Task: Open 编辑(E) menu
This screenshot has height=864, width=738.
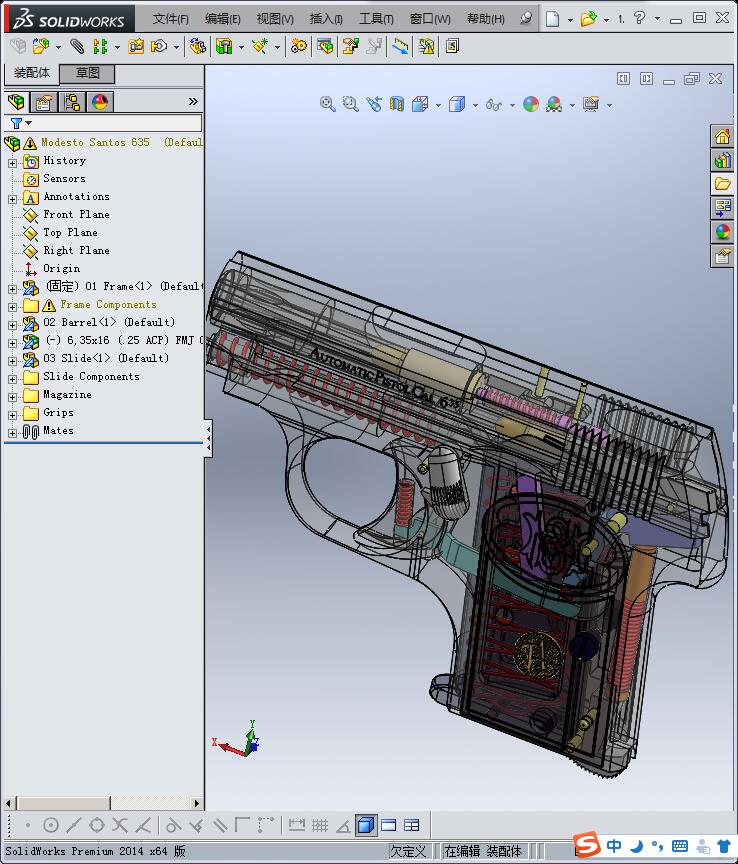Action: [x=223, y=19]
